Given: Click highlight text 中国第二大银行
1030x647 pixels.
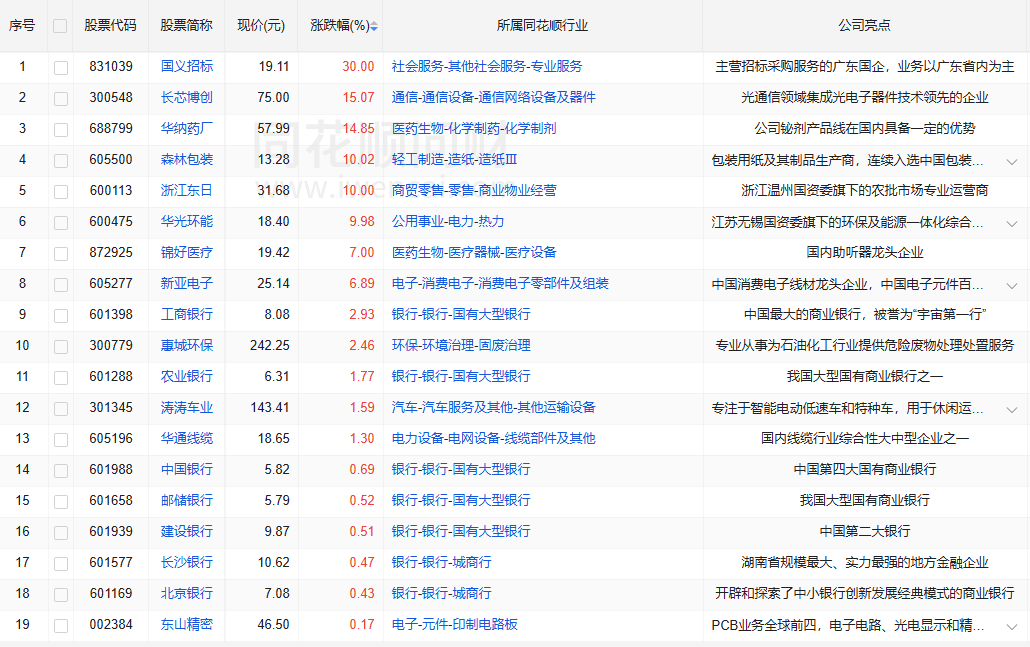Looking at the screenshot, I should pyautogui.click(x=864, y=531).
